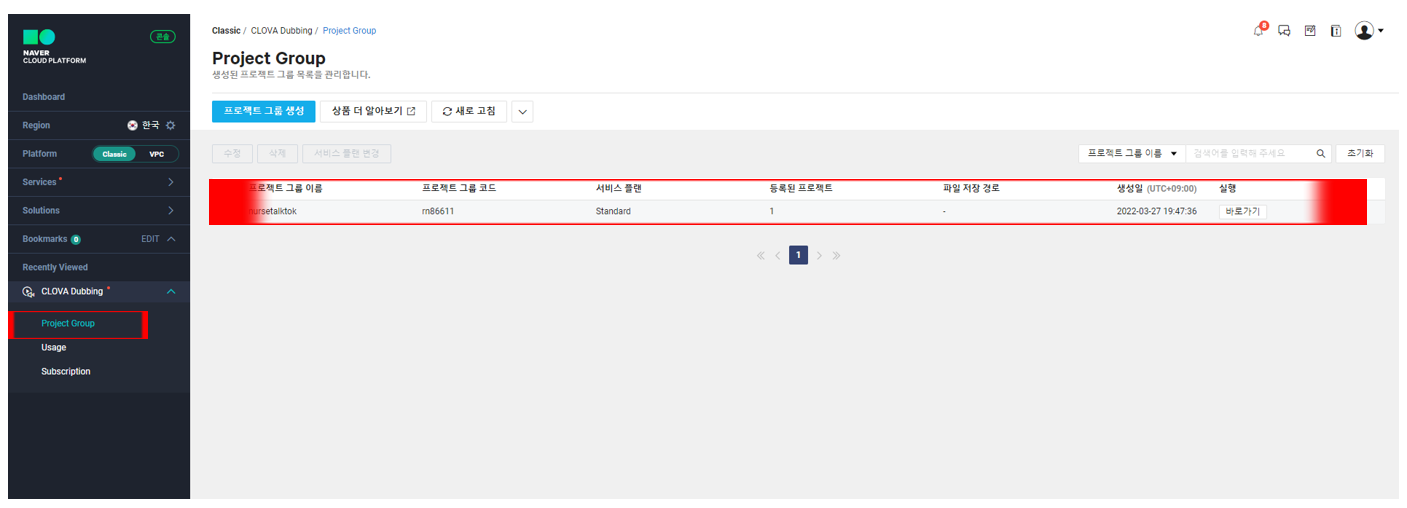Open the Usage sidebar item

coord(54,348)
